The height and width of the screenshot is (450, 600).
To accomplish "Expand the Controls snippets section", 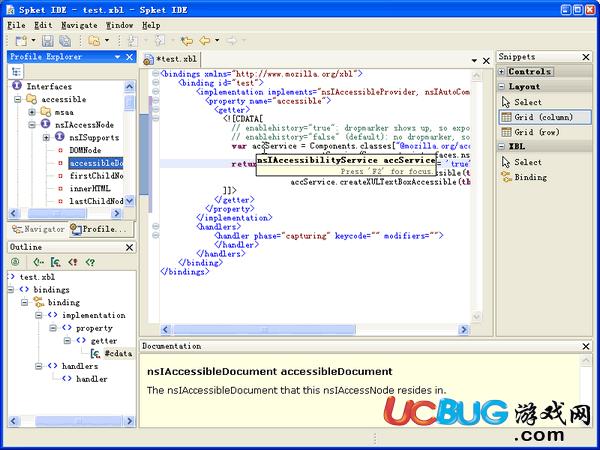I will coord(501,72).
